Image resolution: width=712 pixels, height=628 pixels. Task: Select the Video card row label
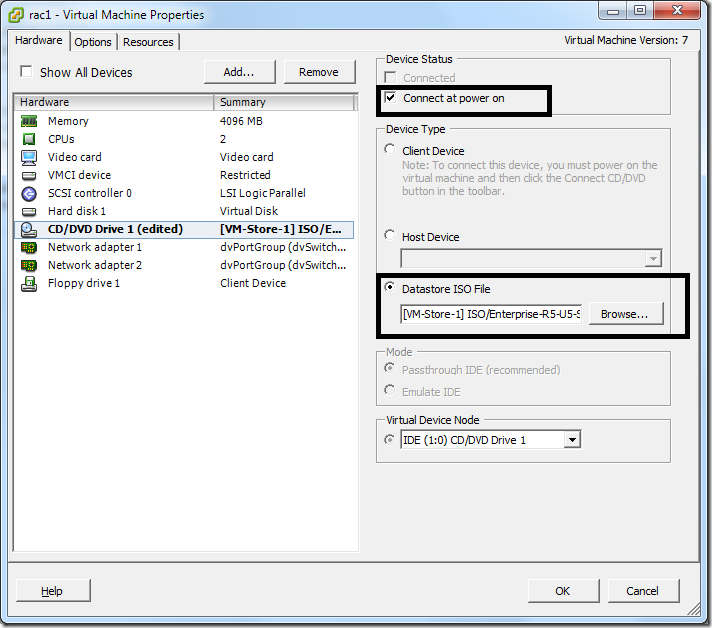point(75,157)
